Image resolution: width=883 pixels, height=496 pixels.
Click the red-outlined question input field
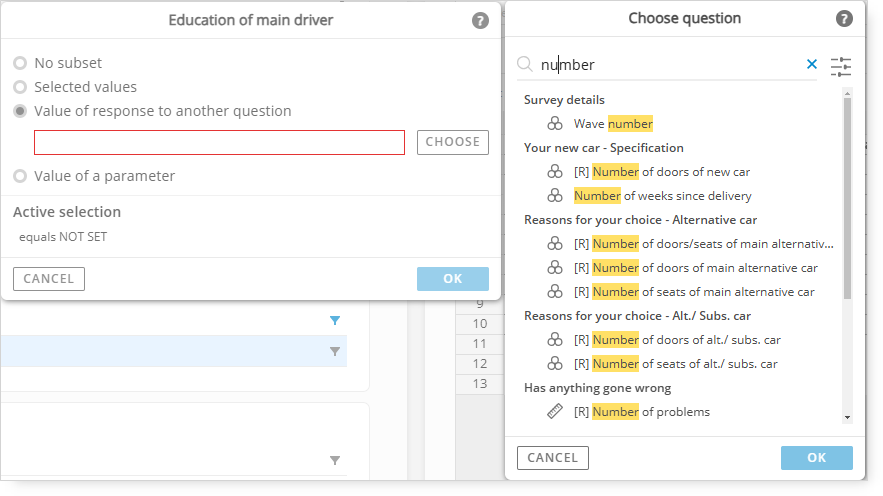click(x=220, y=142)
